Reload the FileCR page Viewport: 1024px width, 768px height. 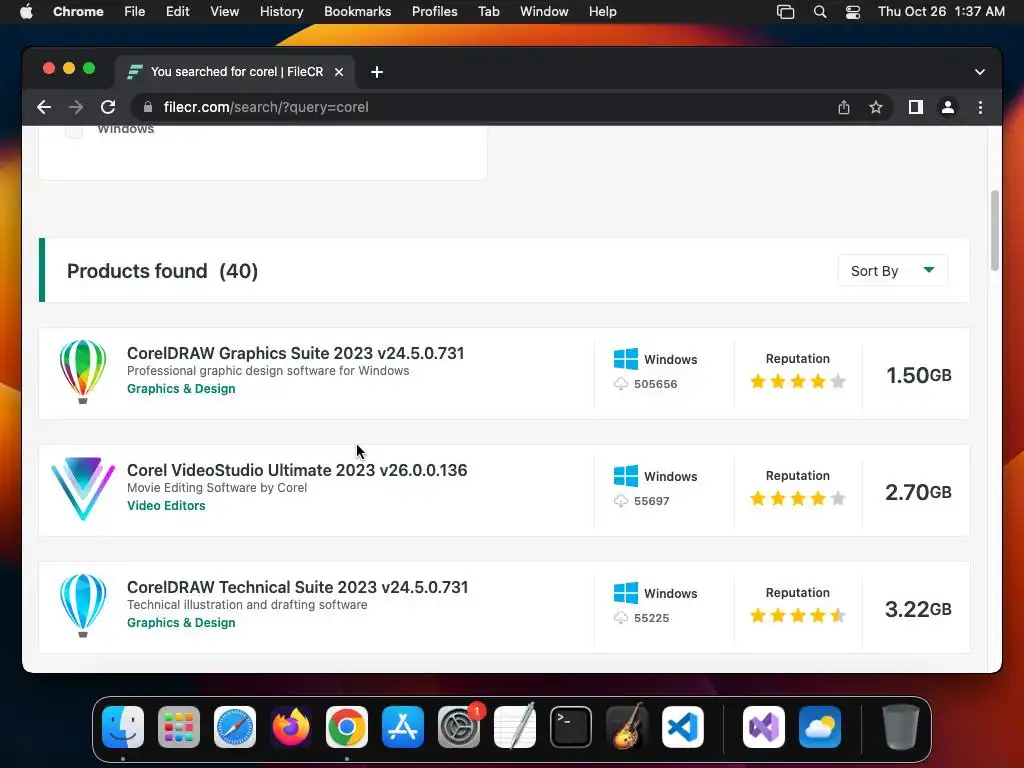tap(108, 107)
